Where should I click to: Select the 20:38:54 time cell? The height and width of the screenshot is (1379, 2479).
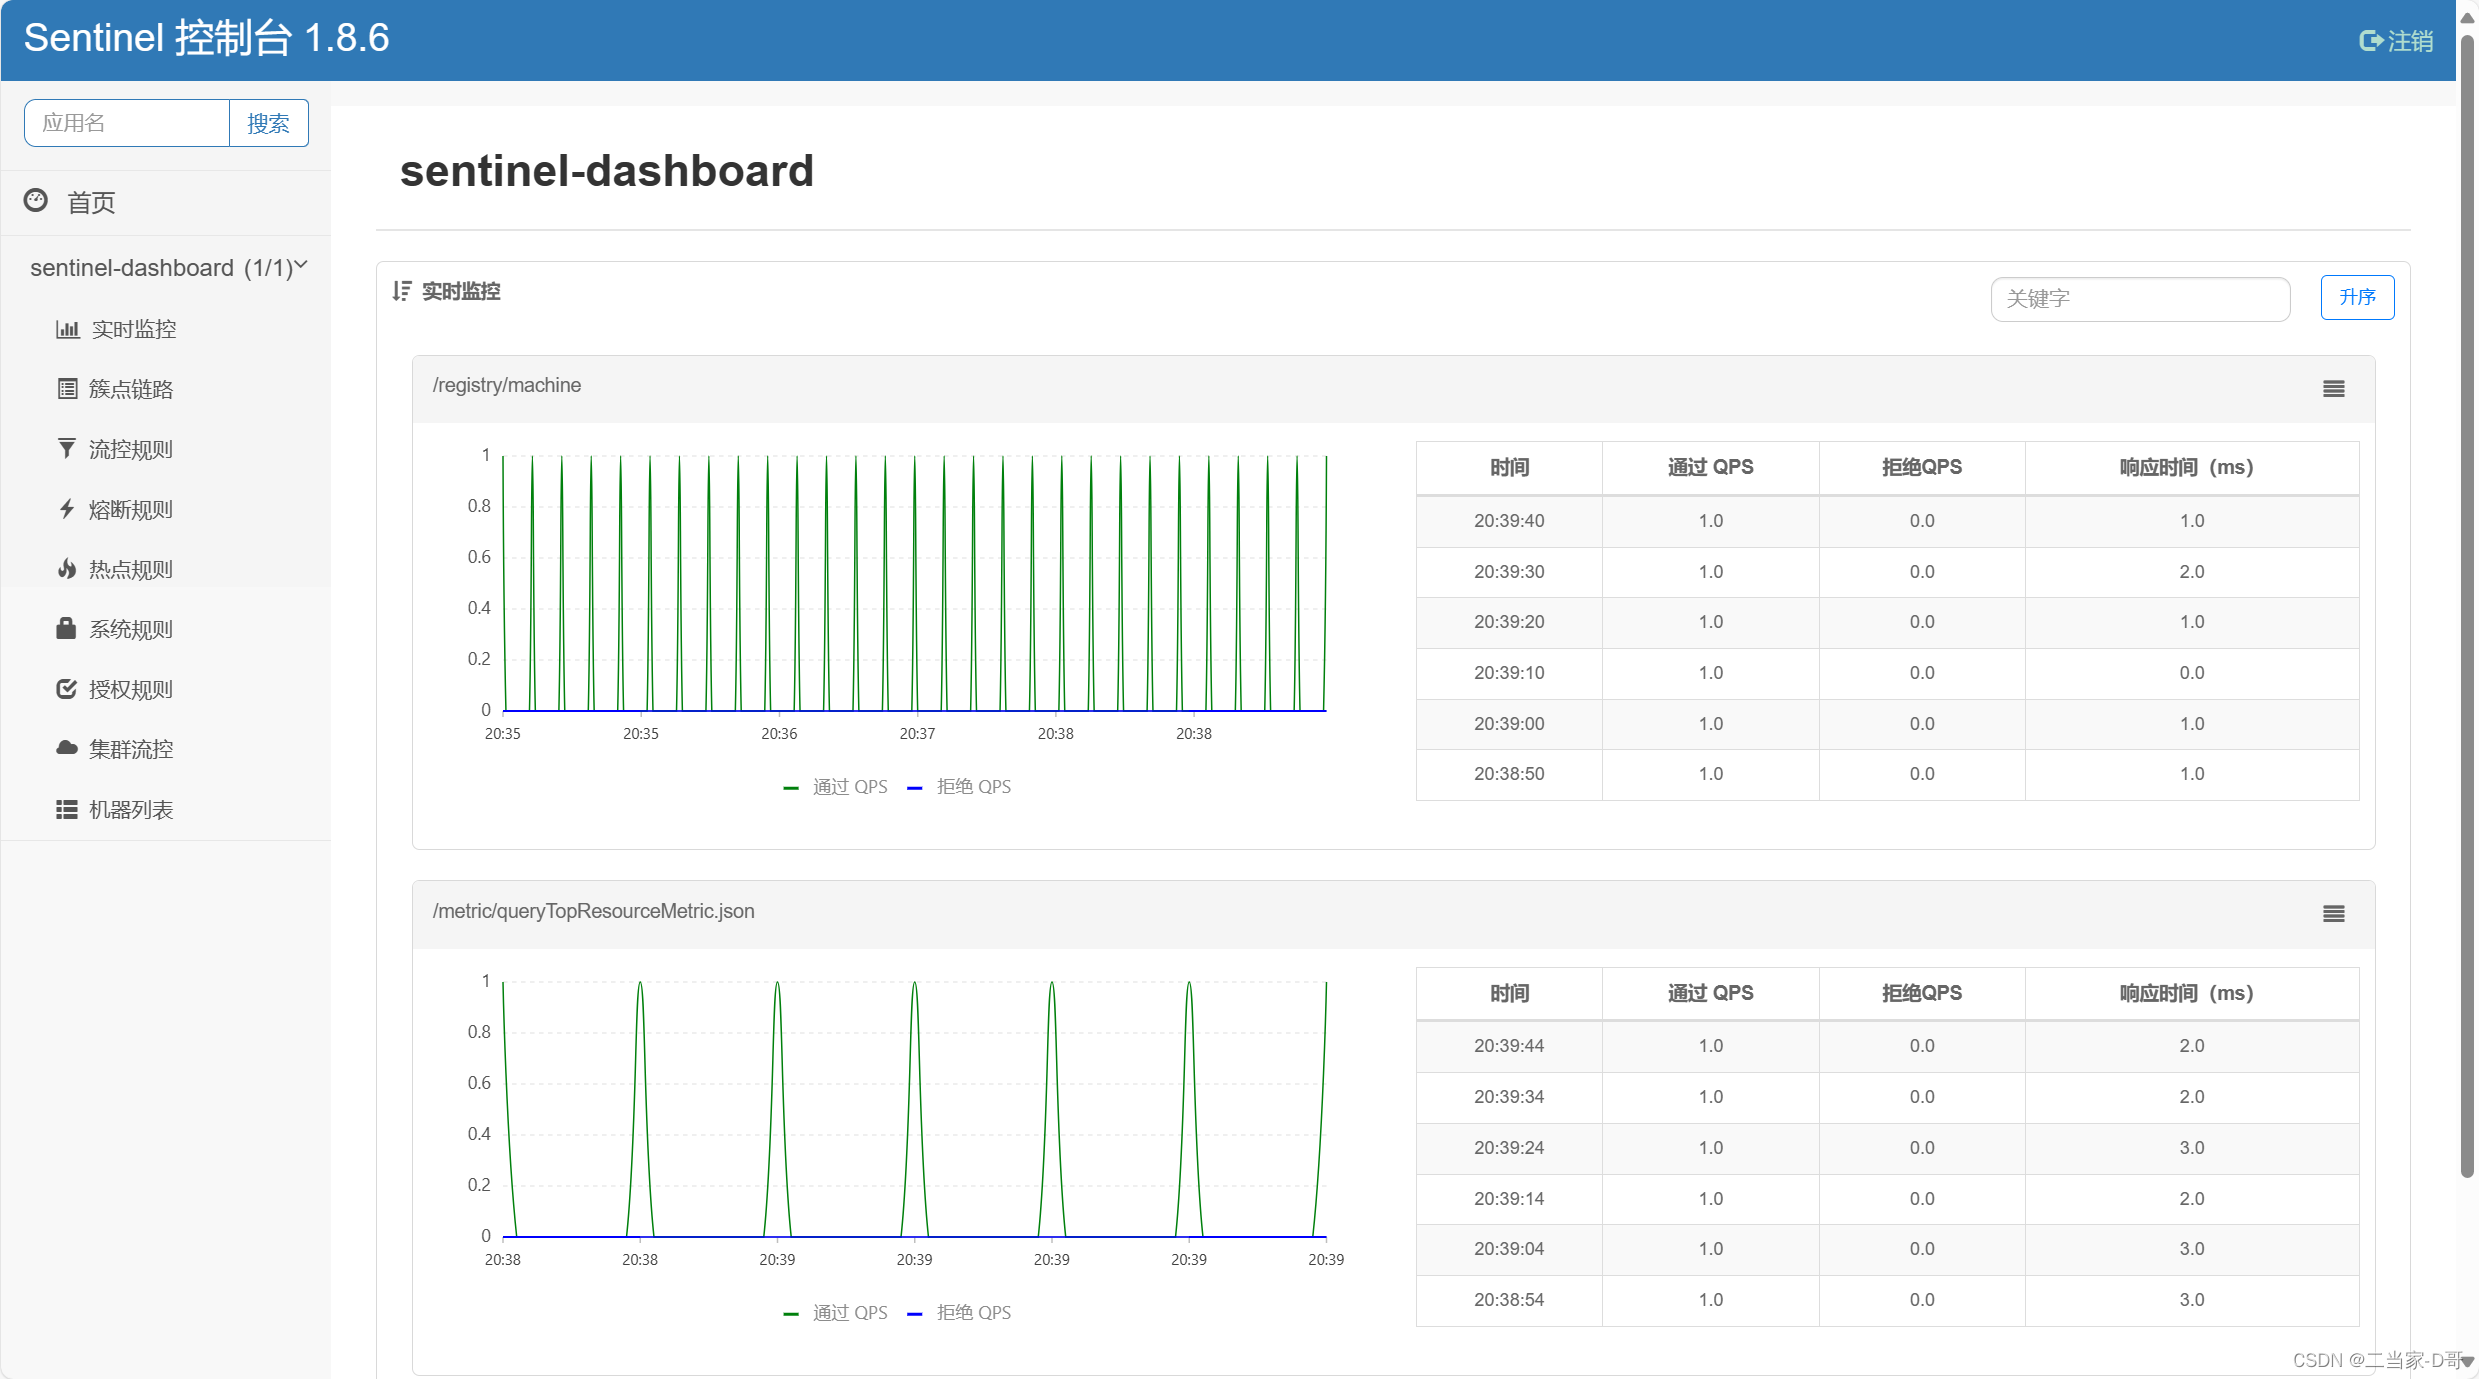1509,1300
